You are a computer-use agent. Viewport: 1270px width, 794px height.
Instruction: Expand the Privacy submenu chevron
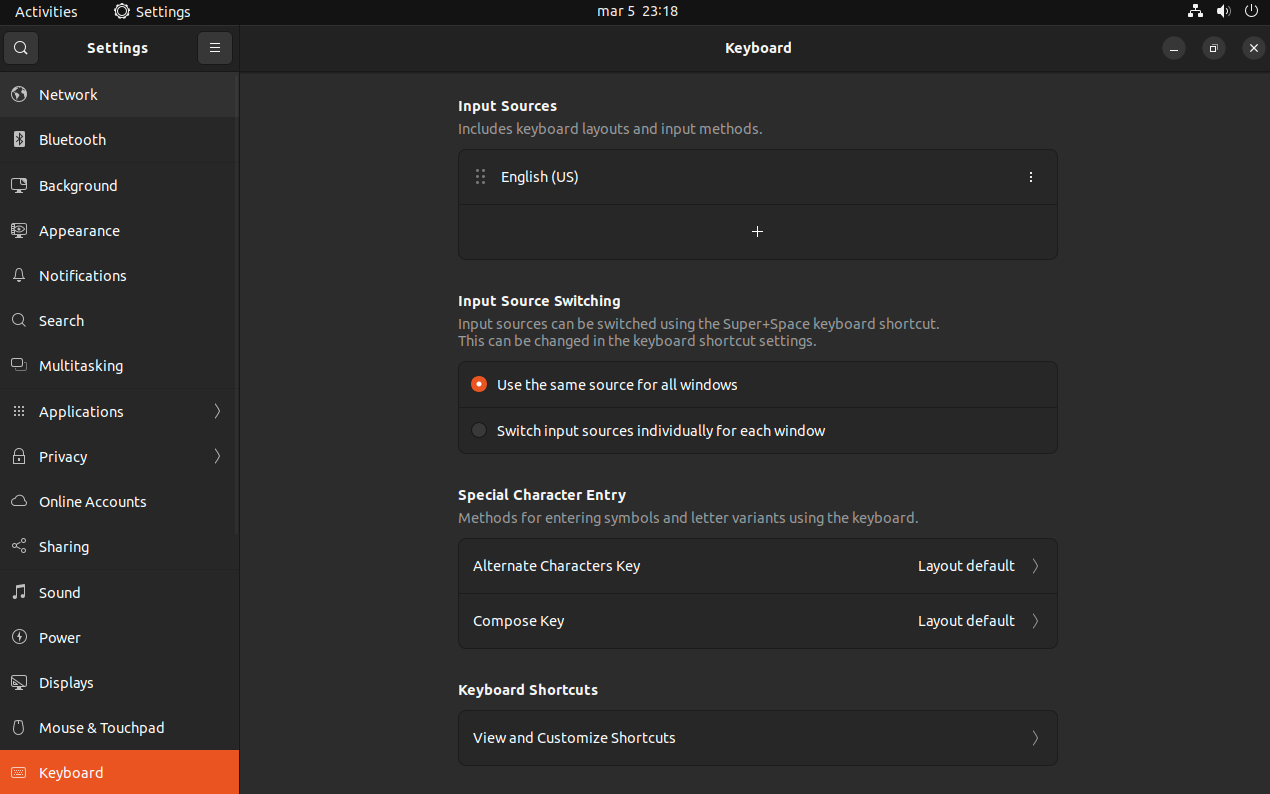(x=217, y=457)
